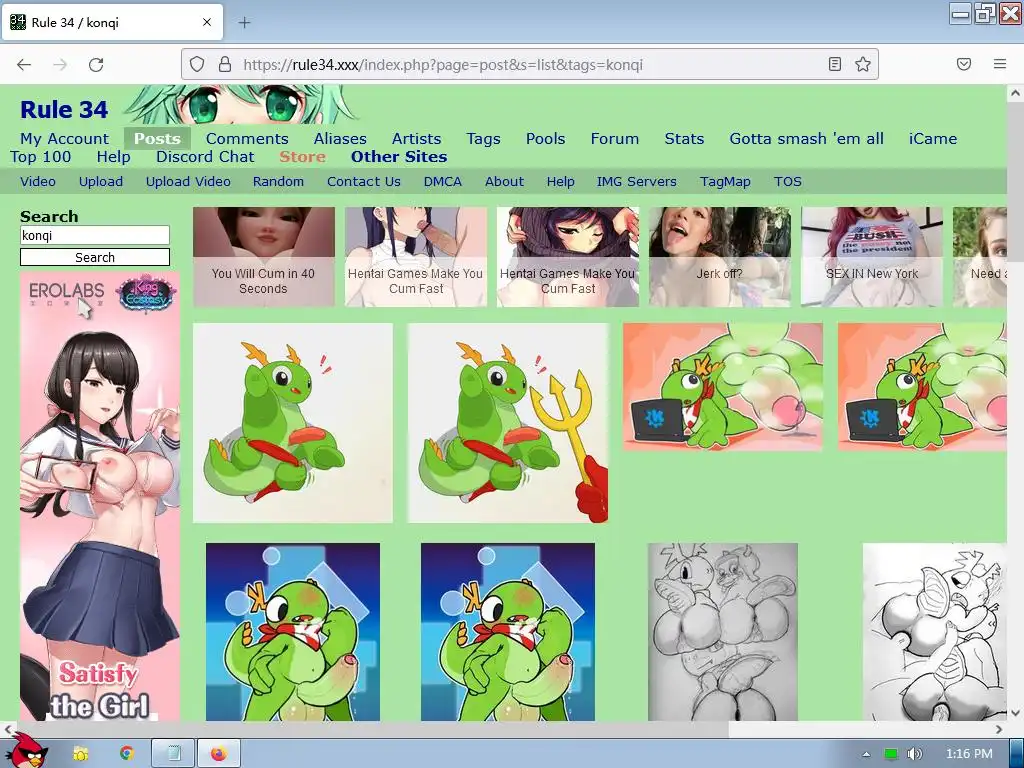Go to Pools
Image resolution: width=1024 pixels, height=768 pixels.
point(545,138)
